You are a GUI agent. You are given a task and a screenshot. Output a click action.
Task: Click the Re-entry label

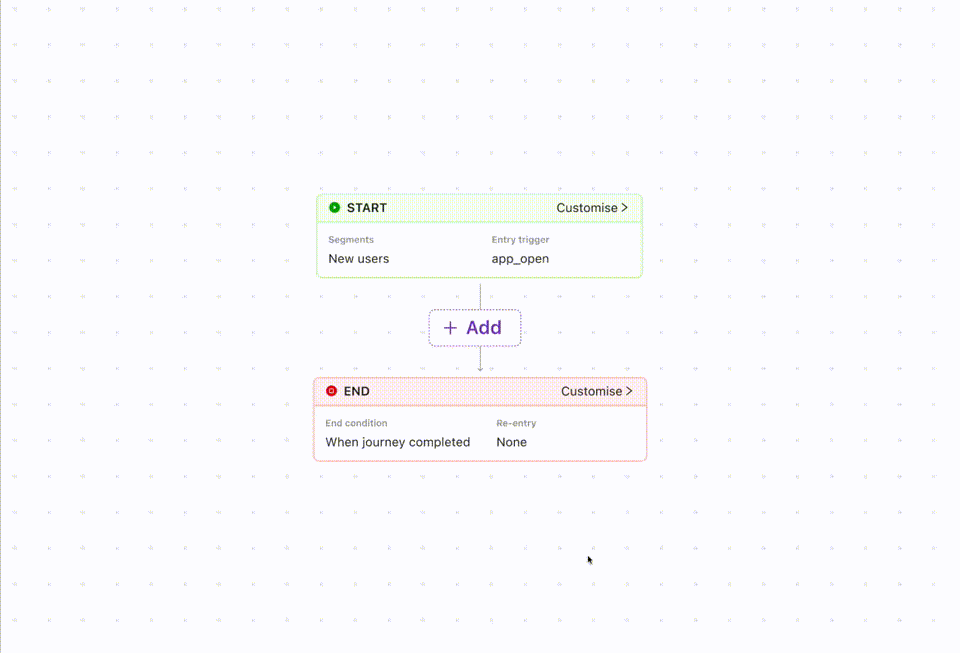(x=516, y=423)
